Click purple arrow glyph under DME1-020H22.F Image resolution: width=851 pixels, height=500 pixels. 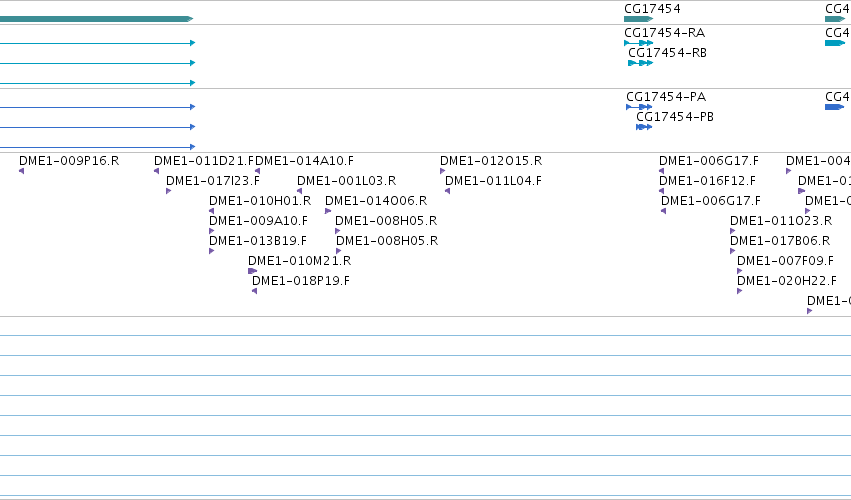click(x=739, y=292)
